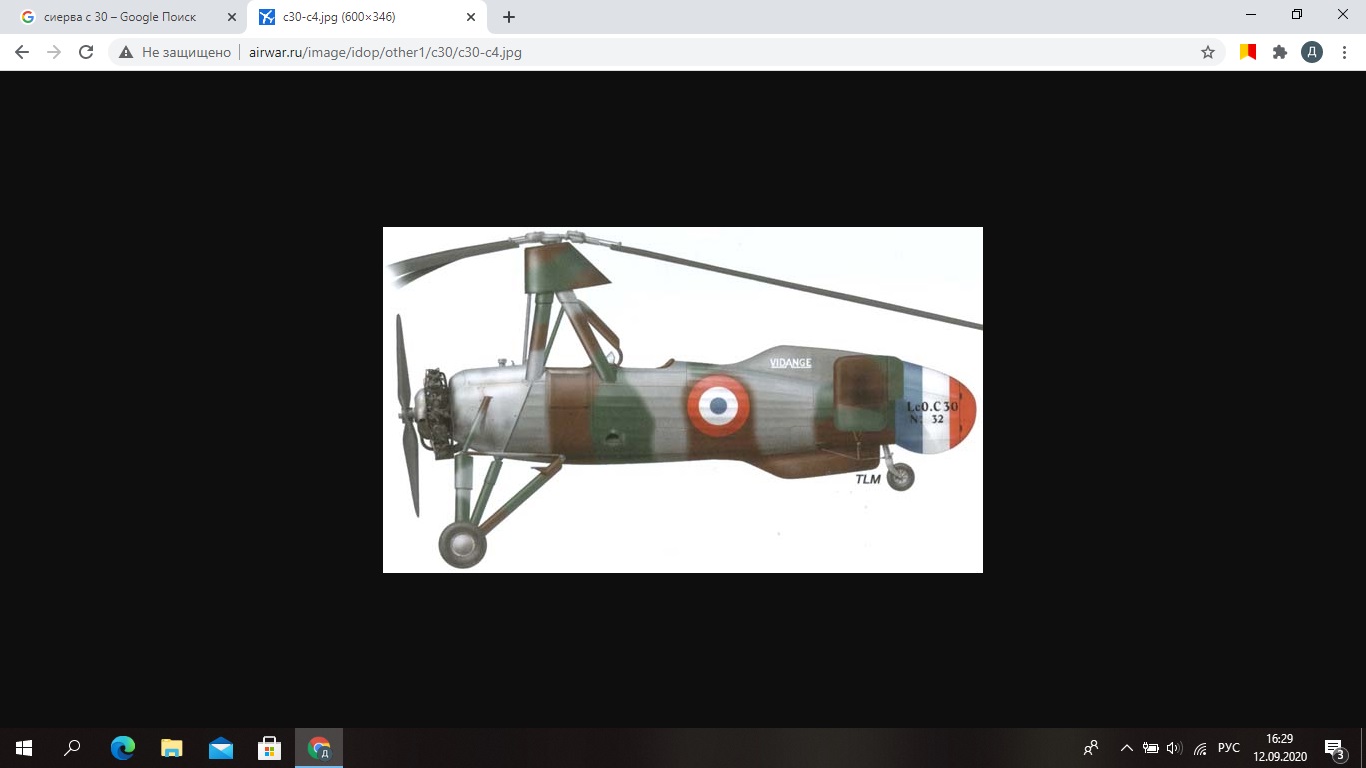Open the Mail app on the taskbar
This screenshot has width=1366, height=768.
coord(221,748)
